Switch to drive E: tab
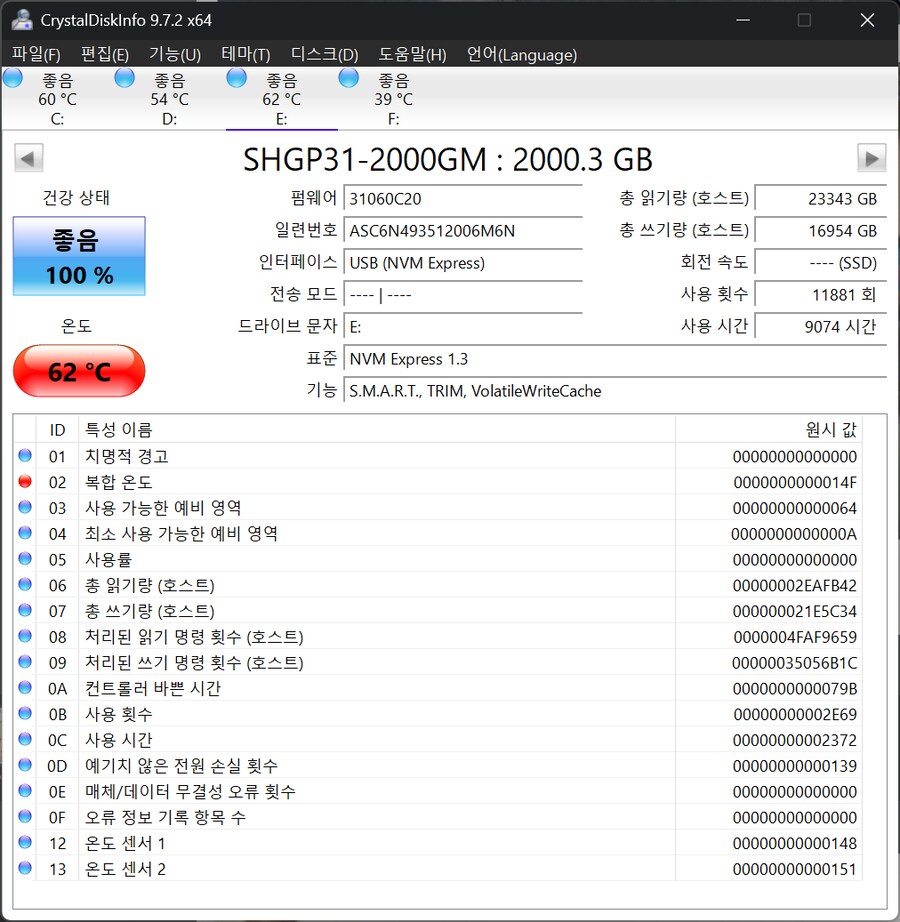Viewport: 900px width, 922px height. pos(281,95)
